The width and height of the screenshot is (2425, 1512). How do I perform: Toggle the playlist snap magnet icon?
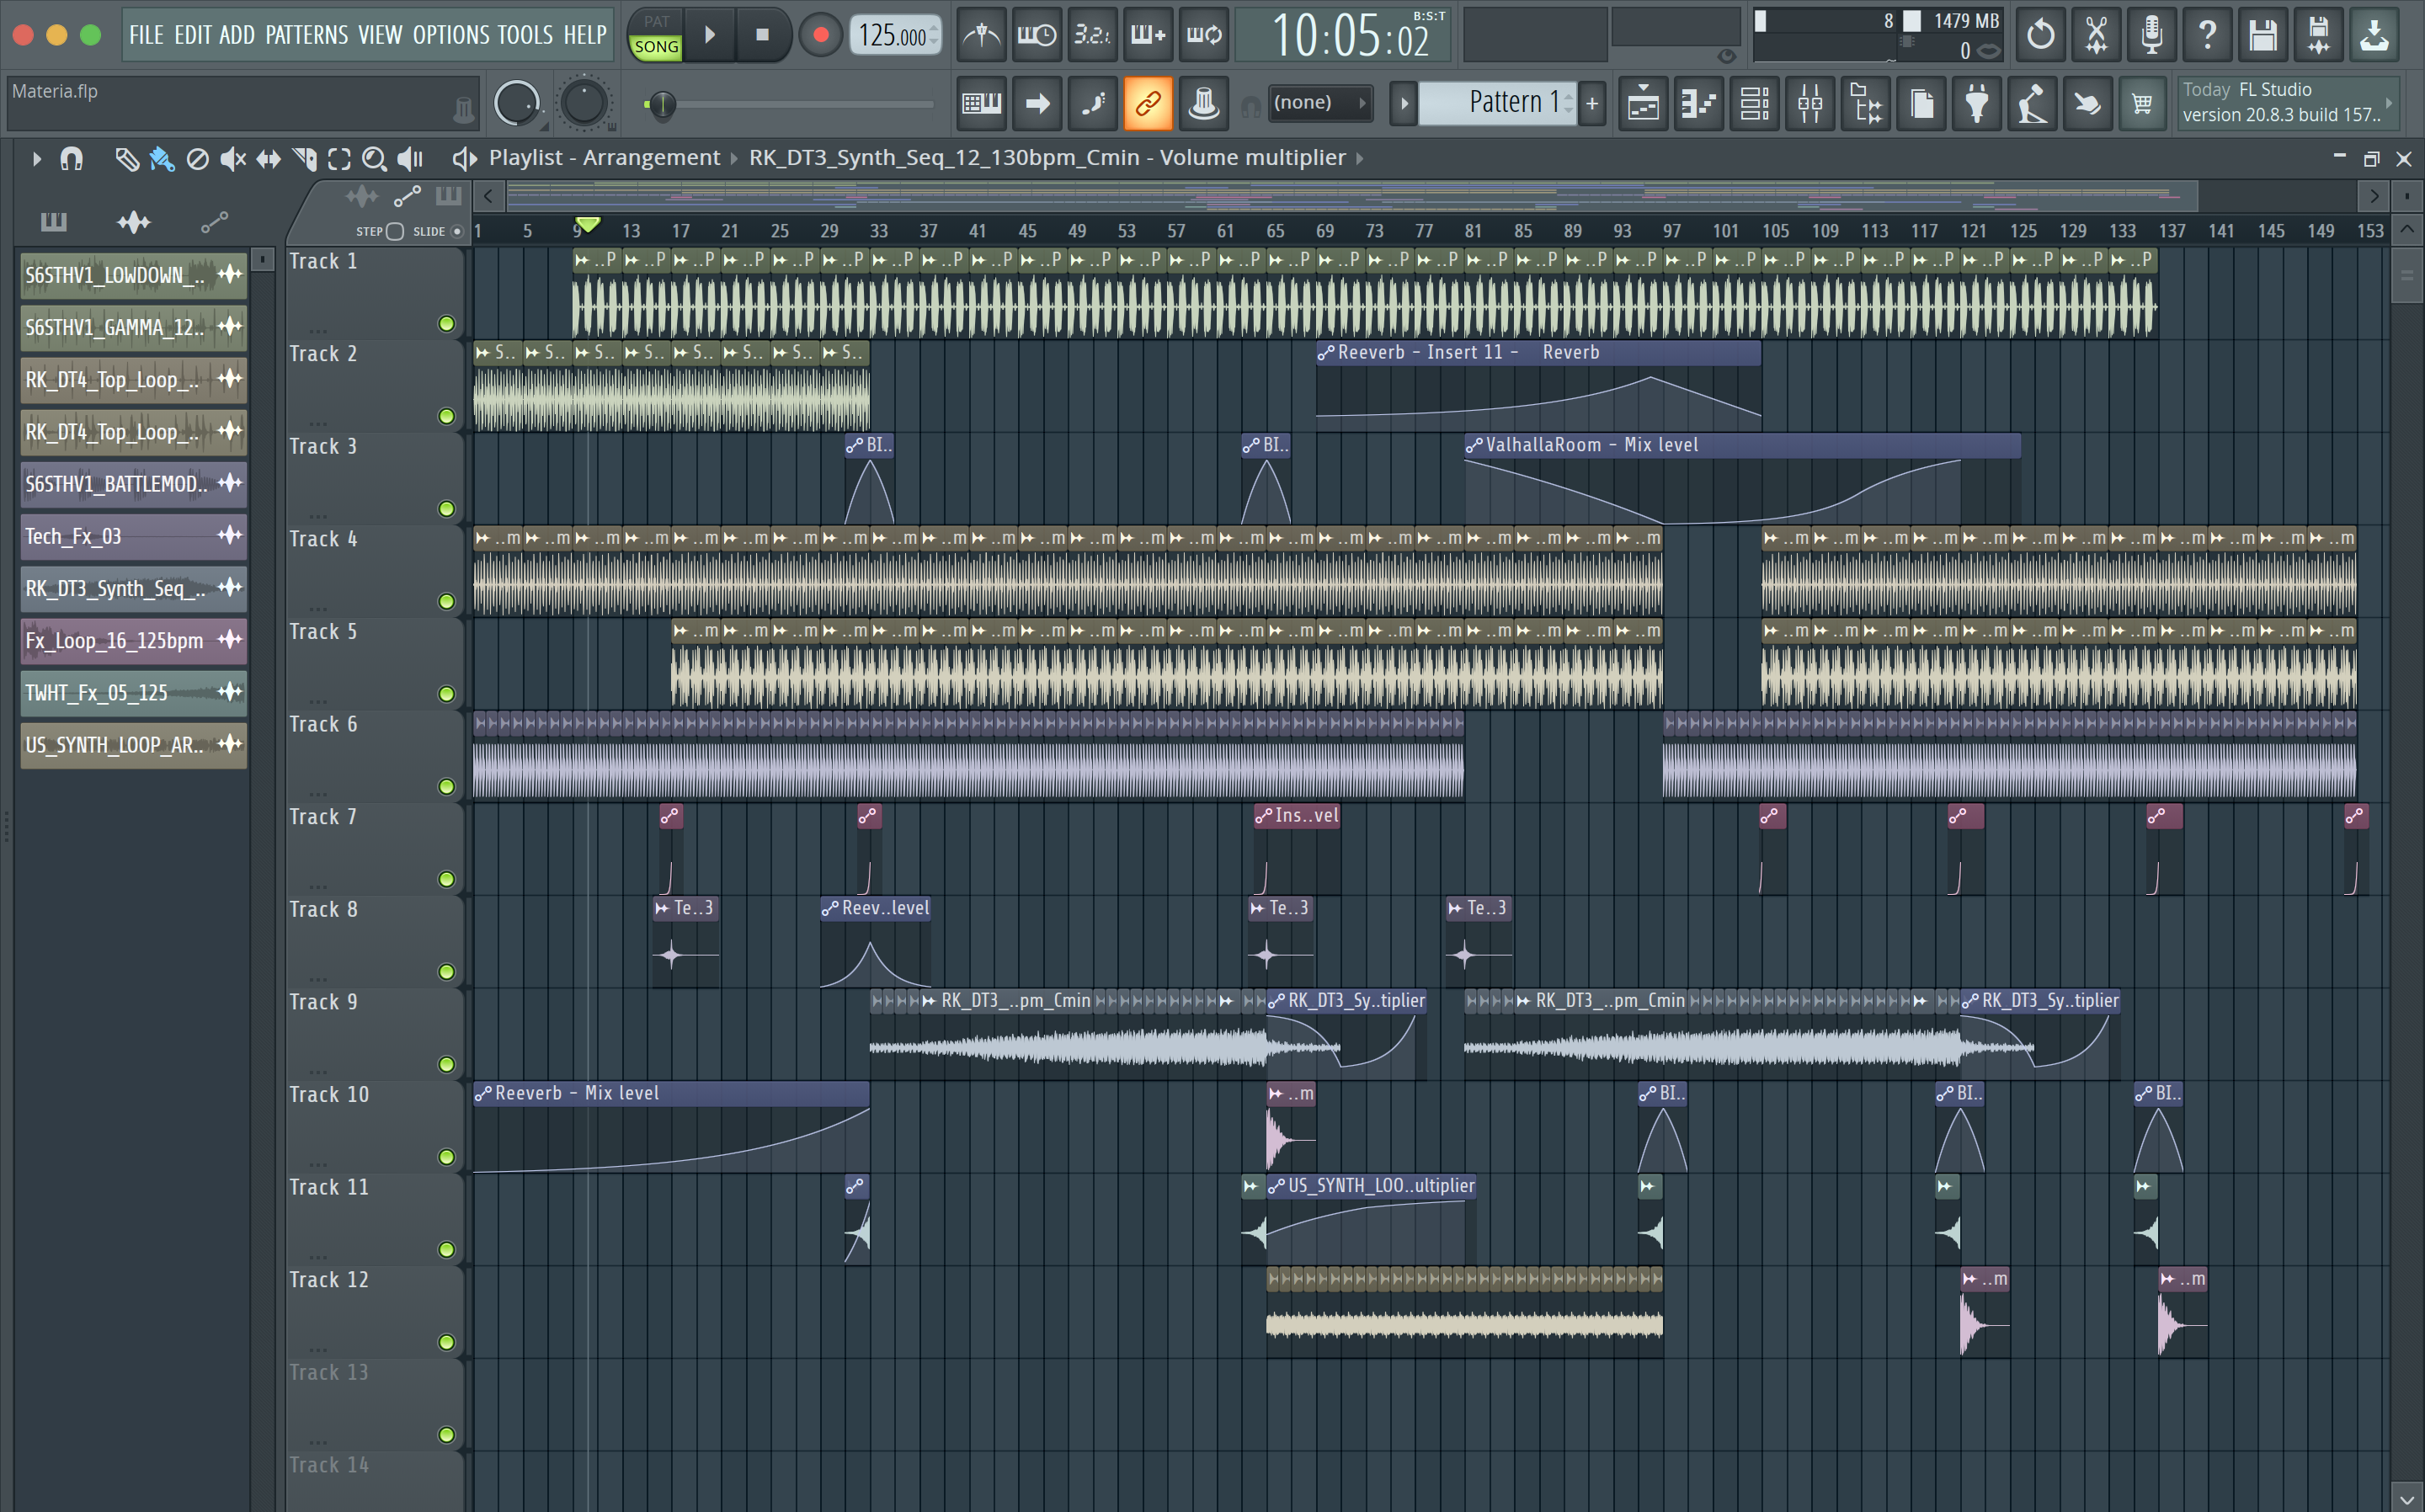pyautogui.click(x=72, y=159)
